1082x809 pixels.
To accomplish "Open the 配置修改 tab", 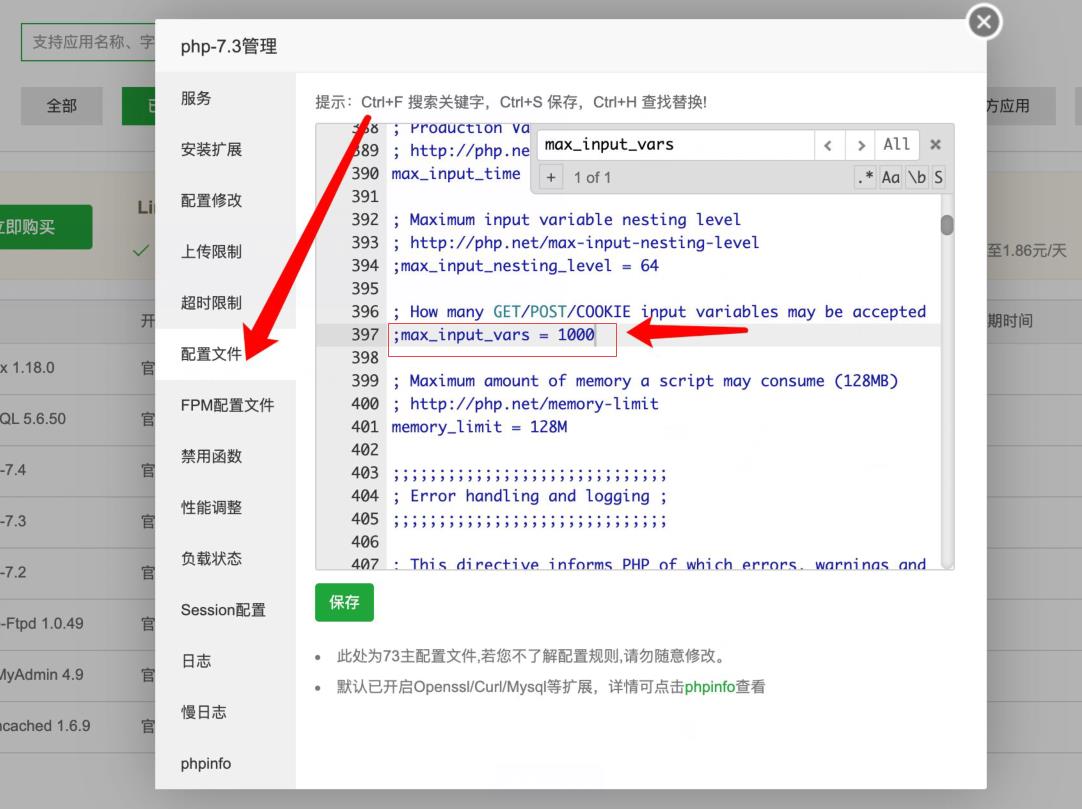I will [x=226, y=200].
